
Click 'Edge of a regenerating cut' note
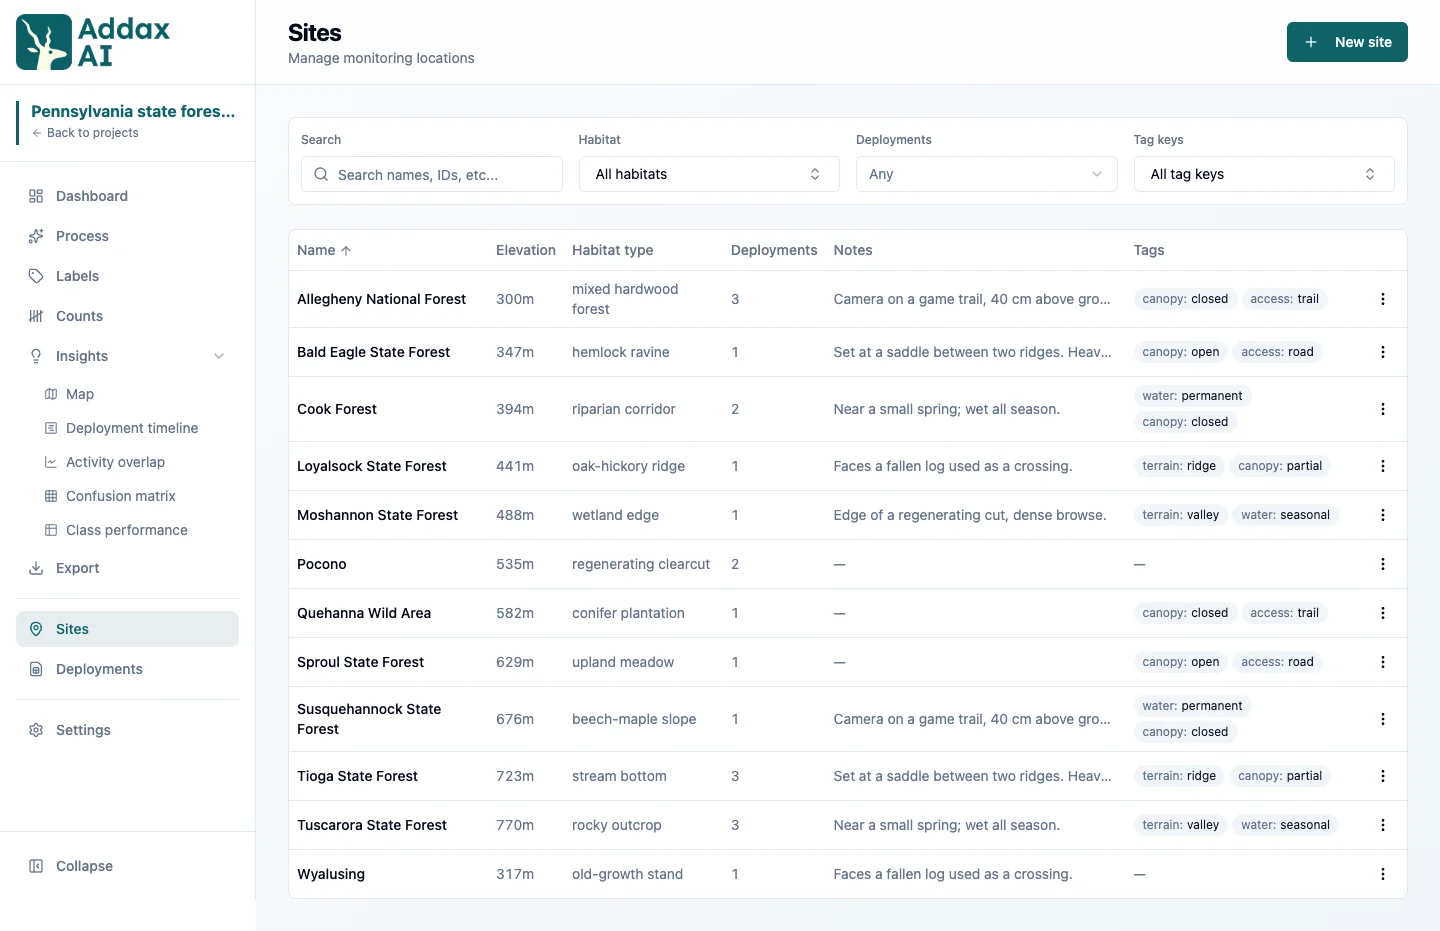pos(970,515)
